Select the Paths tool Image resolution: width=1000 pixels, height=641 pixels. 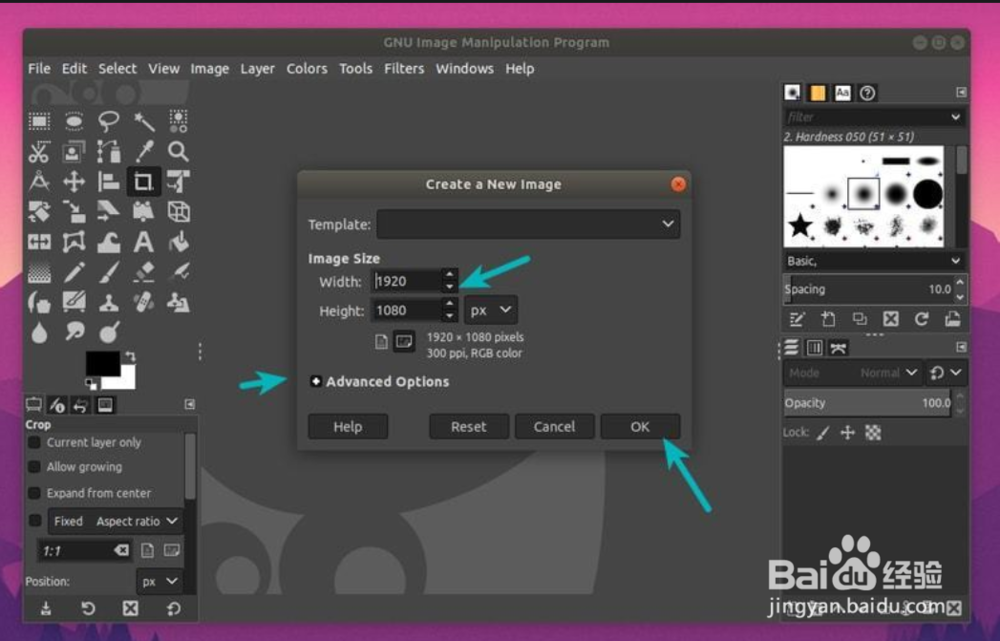point(109,152)
